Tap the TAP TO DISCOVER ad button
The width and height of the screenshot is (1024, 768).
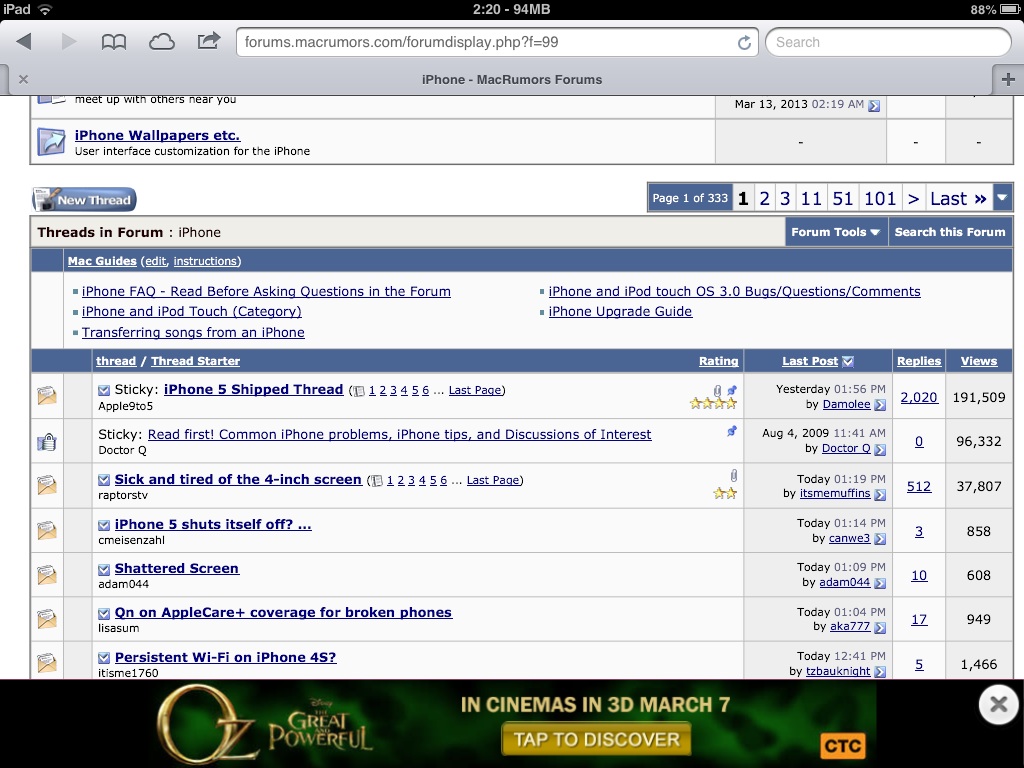(x=596, y=739)
